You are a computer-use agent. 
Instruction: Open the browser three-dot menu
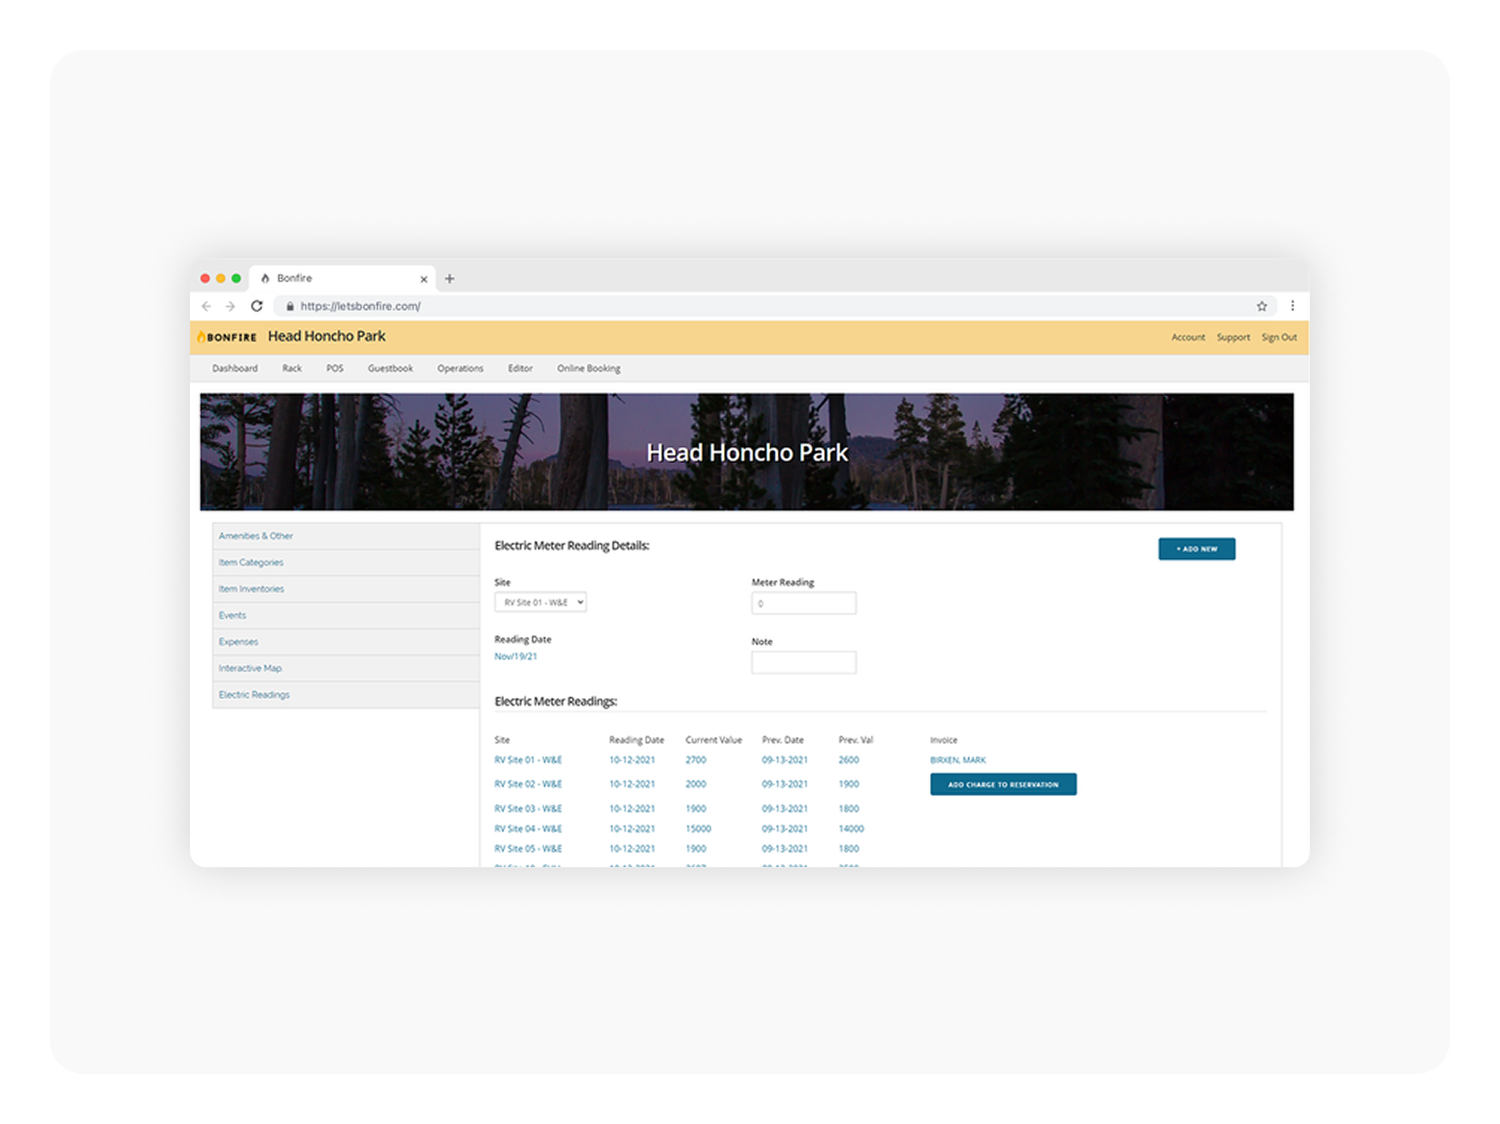(1292, 306)
